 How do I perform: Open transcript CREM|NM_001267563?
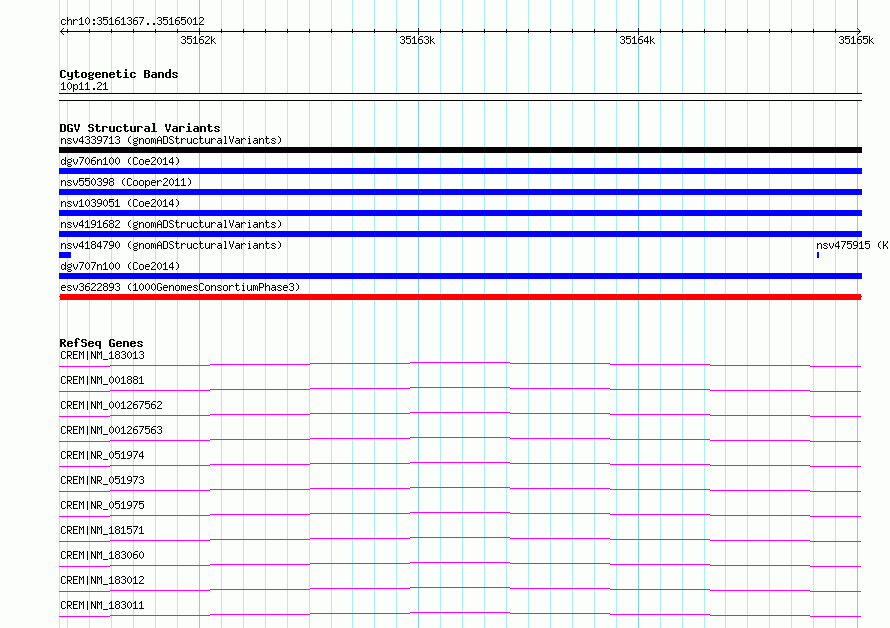[x=111, y=430]
